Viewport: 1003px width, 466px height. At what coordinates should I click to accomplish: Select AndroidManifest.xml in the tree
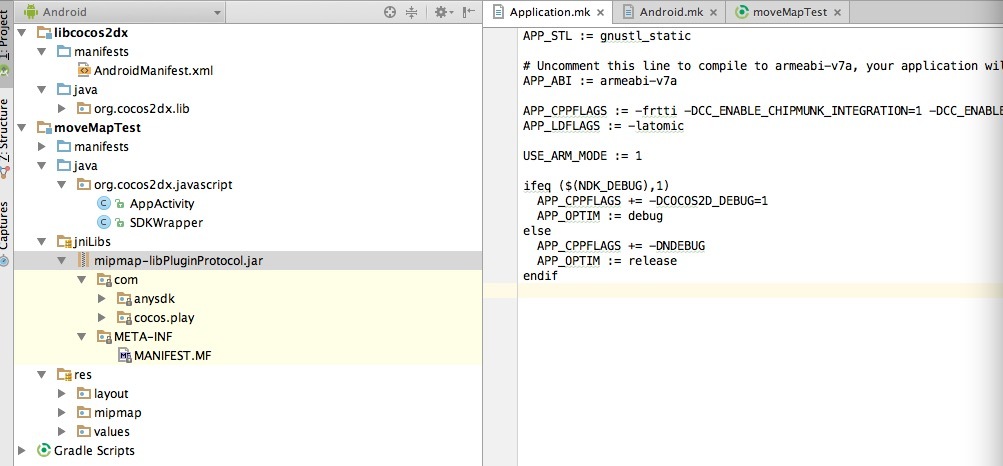pos(154,70)
